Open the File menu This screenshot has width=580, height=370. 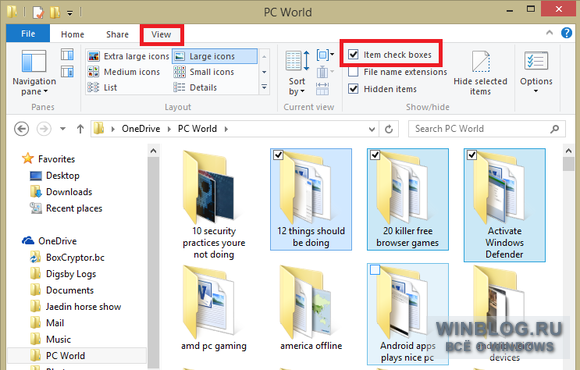click(x=28, y=34)
